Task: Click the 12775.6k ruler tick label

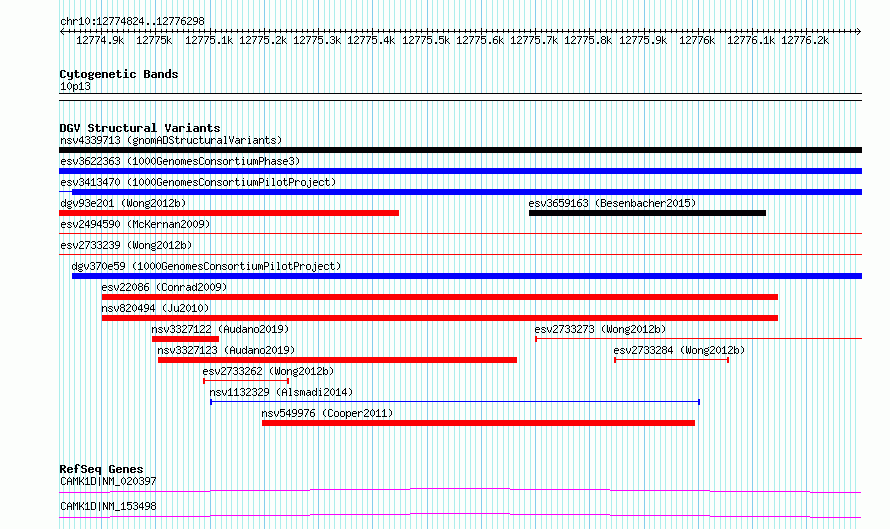Action: coord(480,40)
